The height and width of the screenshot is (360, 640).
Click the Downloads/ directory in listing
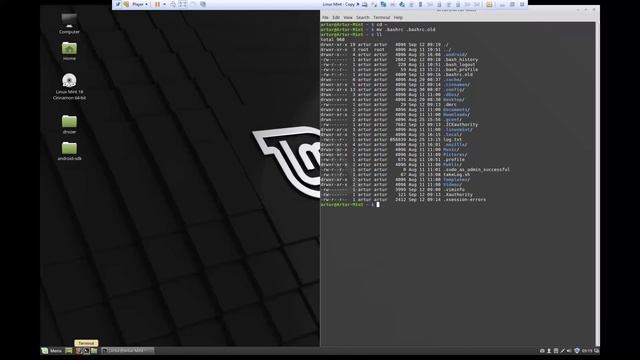[456, 115]
